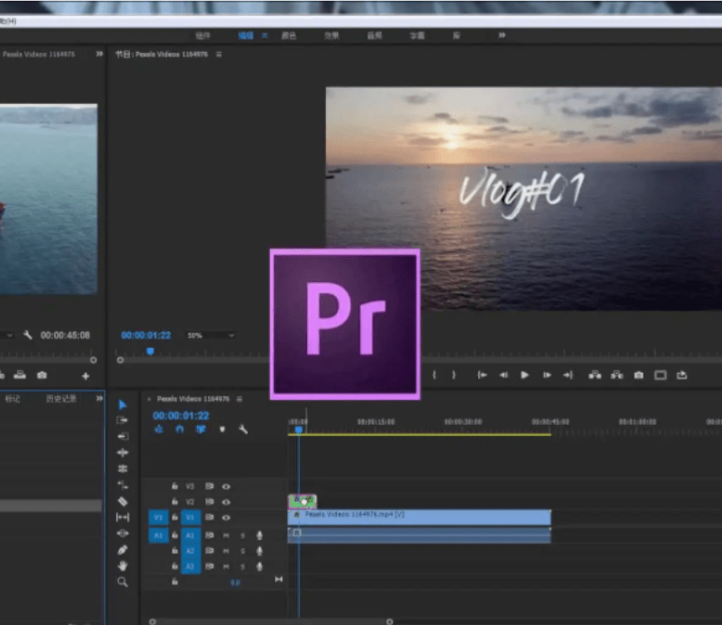
Task: Switch to the Audio workspace tab
Action: click(374, 35)
